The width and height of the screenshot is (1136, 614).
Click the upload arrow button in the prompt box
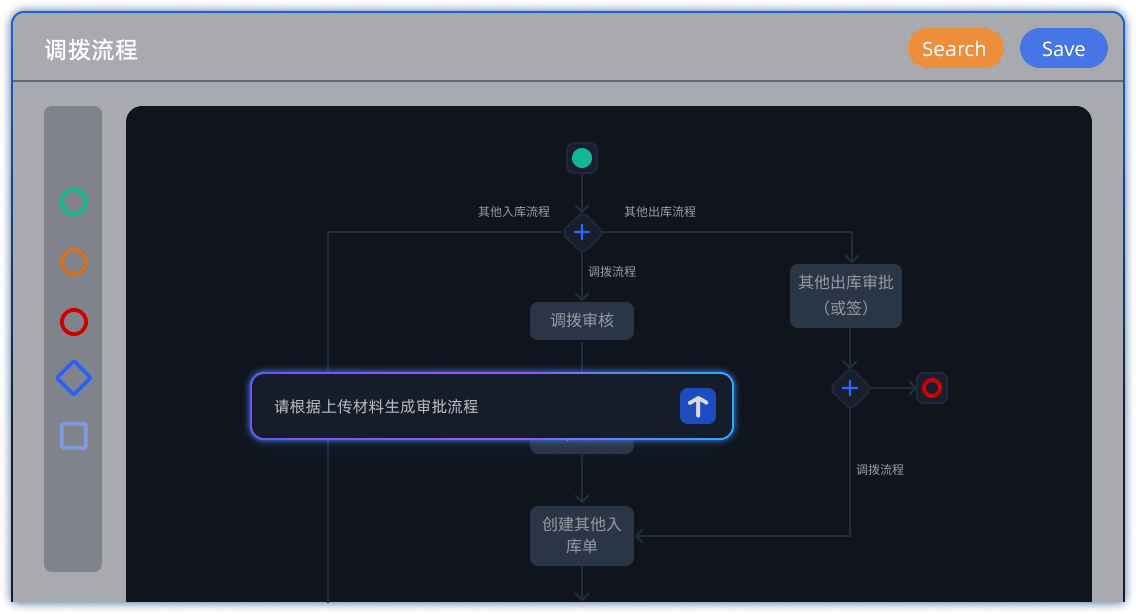697,406
